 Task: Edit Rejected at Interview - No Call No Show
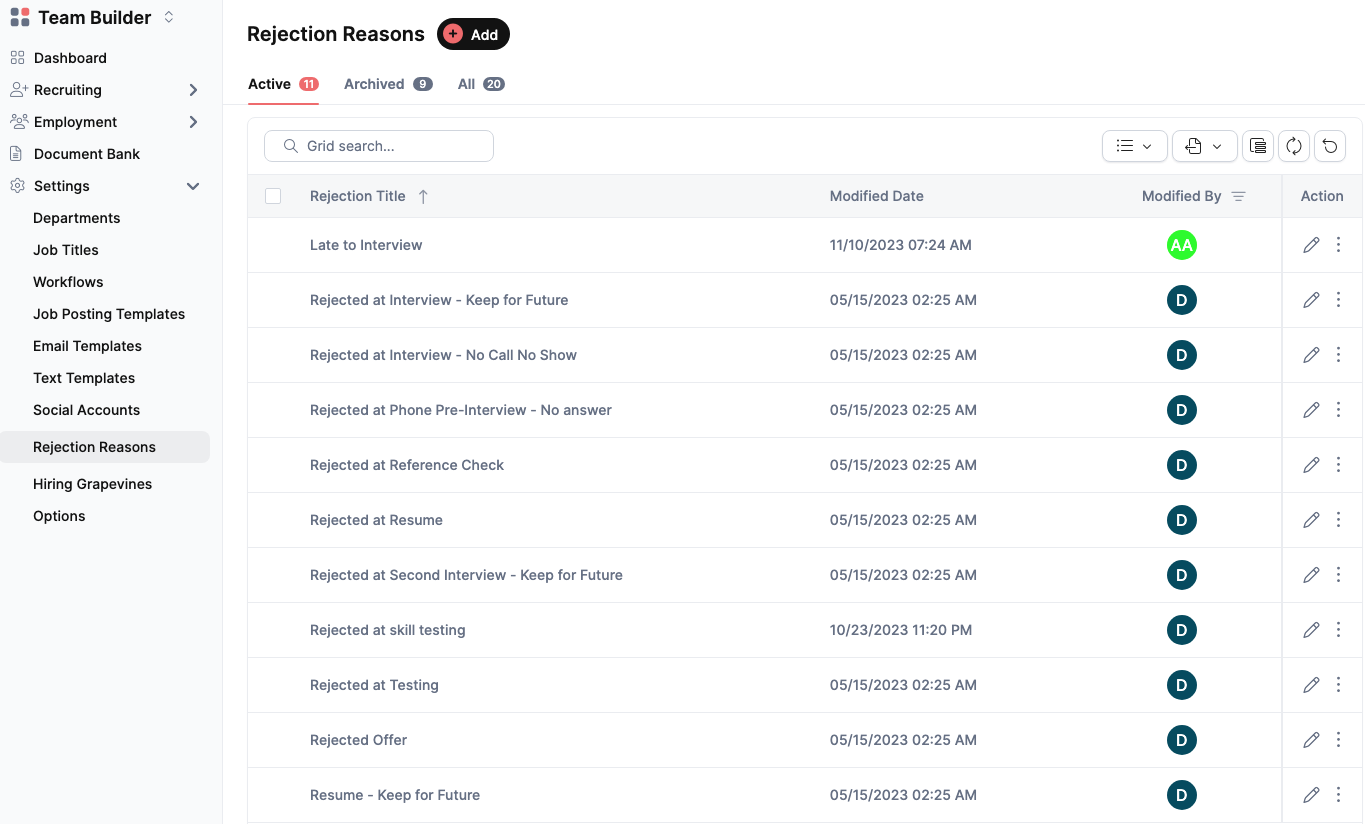[x=1311, y=355]
